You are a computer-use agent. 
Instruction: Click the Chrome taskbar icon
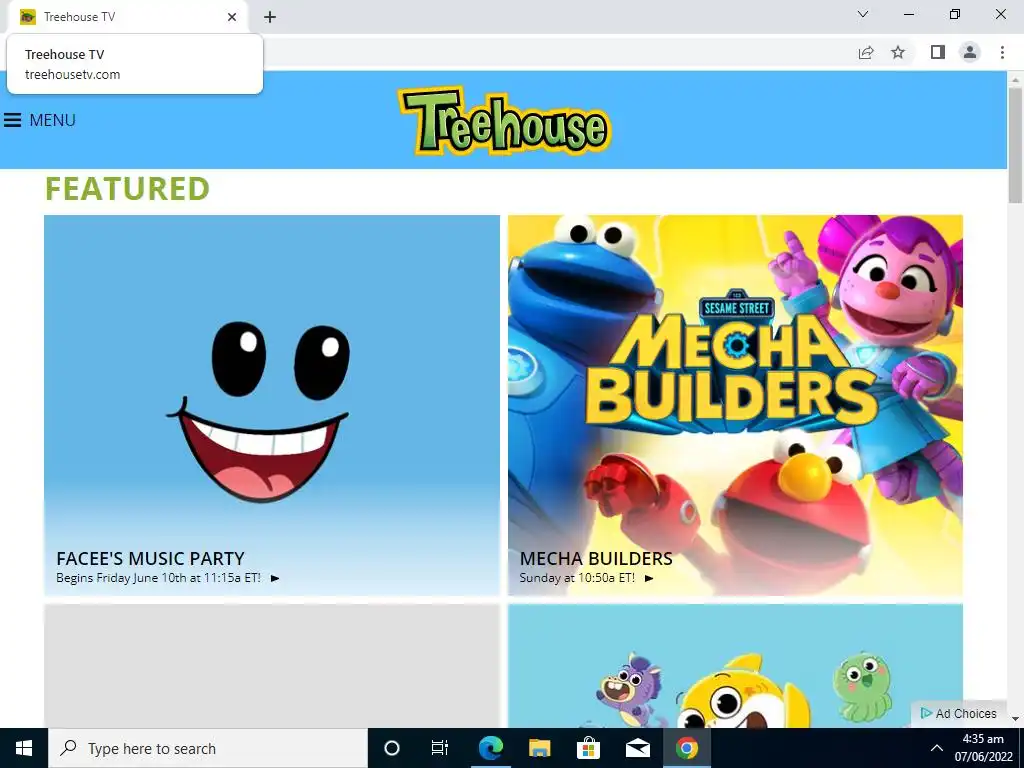click(687, 748)
